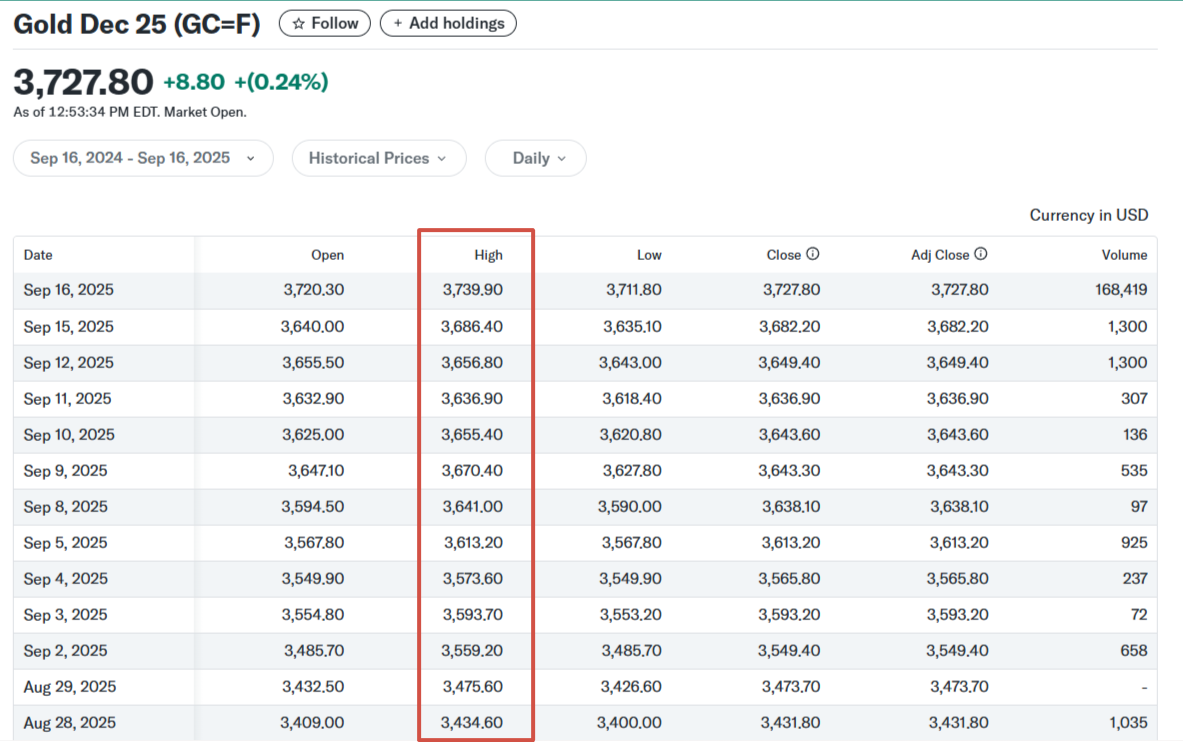The image size is (1183, 742).
Task: Click the plus icon in Add holdings
Action: point(398,23)
